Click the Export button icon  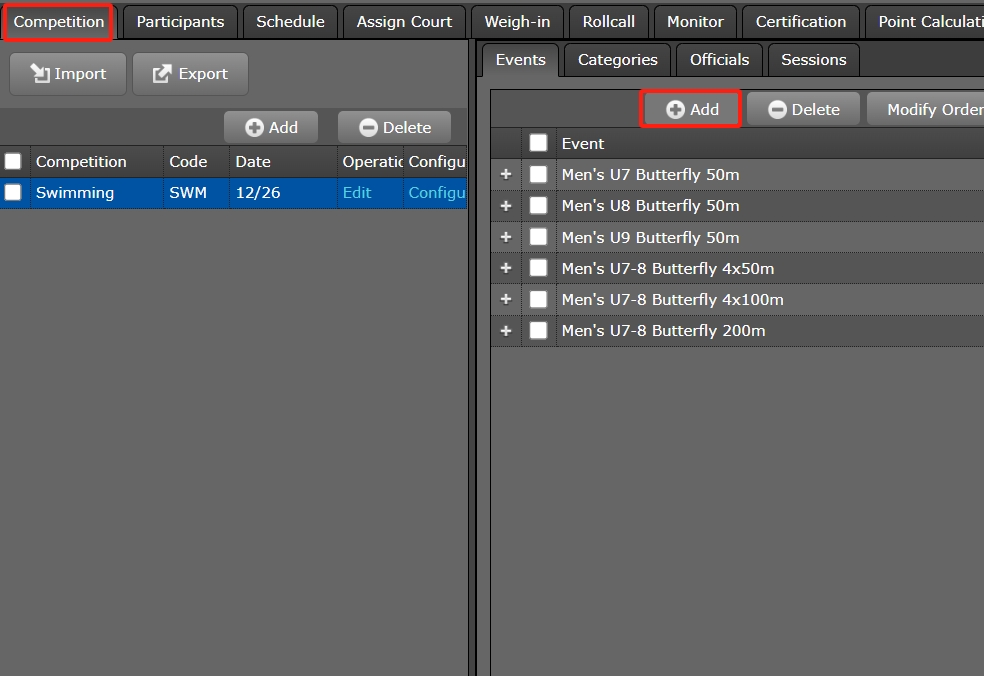click(162, 74)
